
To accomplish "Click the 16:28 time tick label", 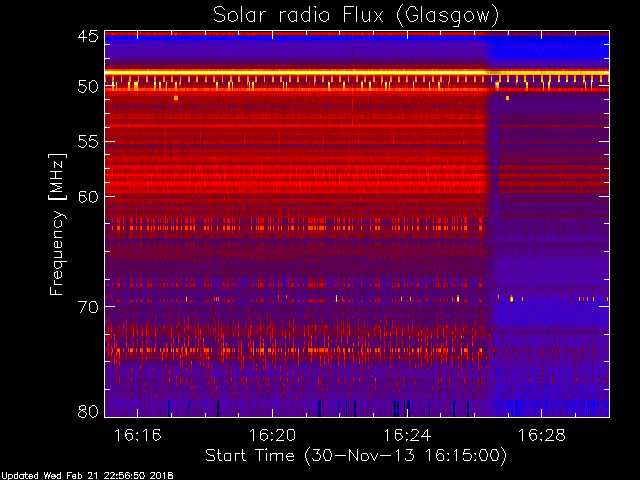I will 542,436.
